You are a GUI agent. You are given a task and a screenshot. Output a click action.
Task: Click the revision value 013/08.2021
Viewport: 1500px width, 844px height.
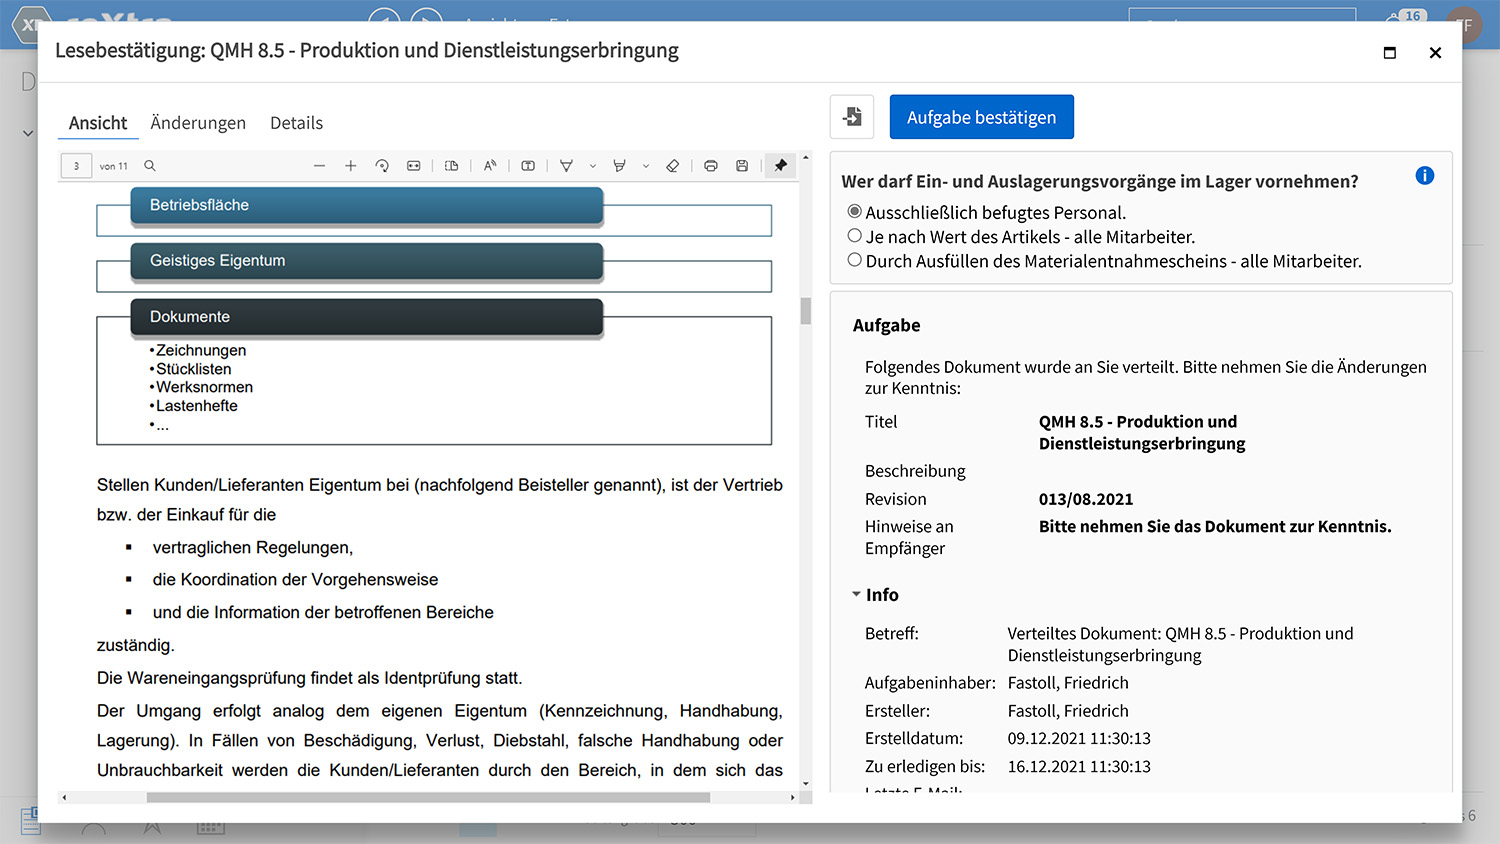[1086, 499]
